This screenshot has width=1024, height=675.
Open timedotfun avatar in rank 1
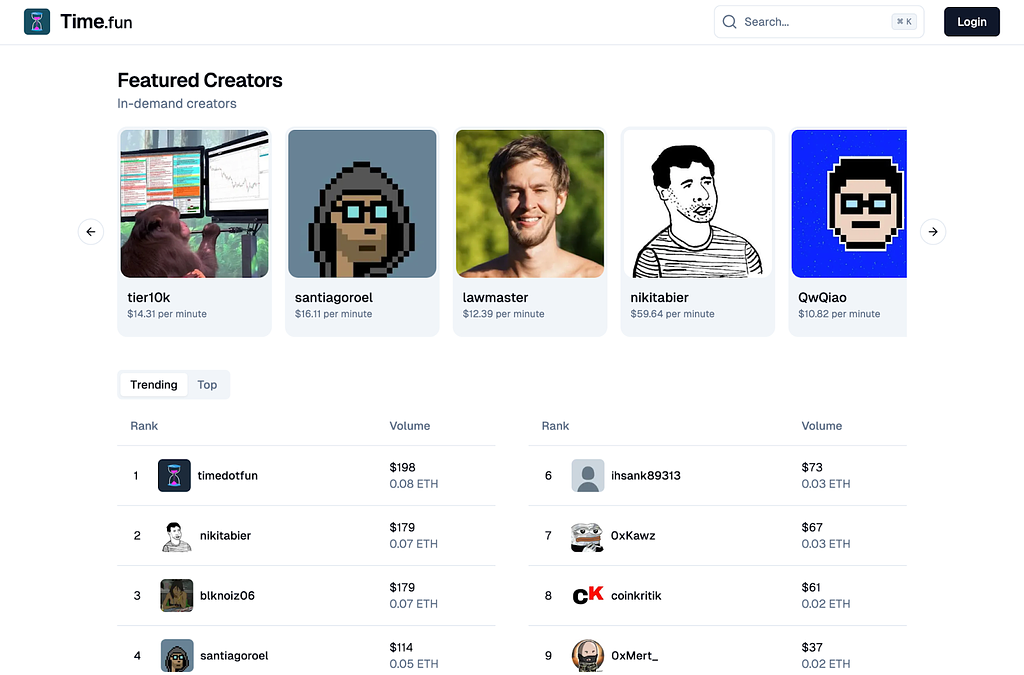[x=174, y=475]
